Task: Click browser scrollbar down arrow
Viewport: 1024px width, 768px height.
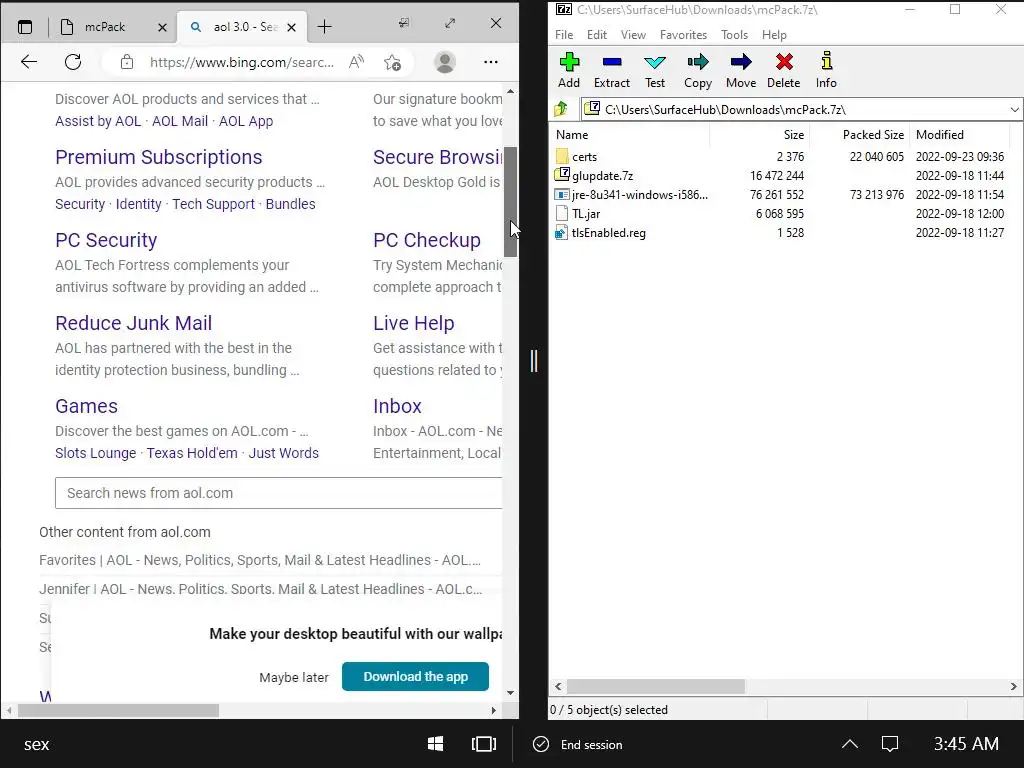Action: click(x=511, y=693)
